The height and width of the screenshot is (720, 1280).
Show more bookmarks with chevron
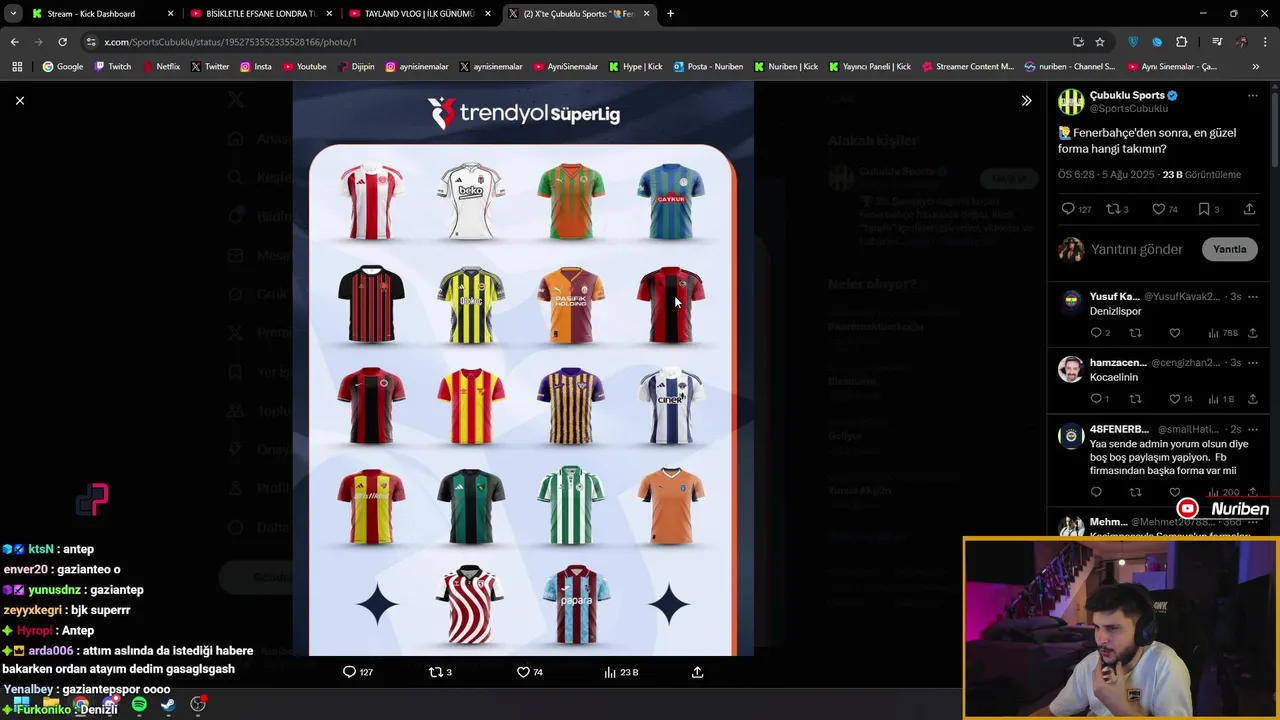(1255, 67)
